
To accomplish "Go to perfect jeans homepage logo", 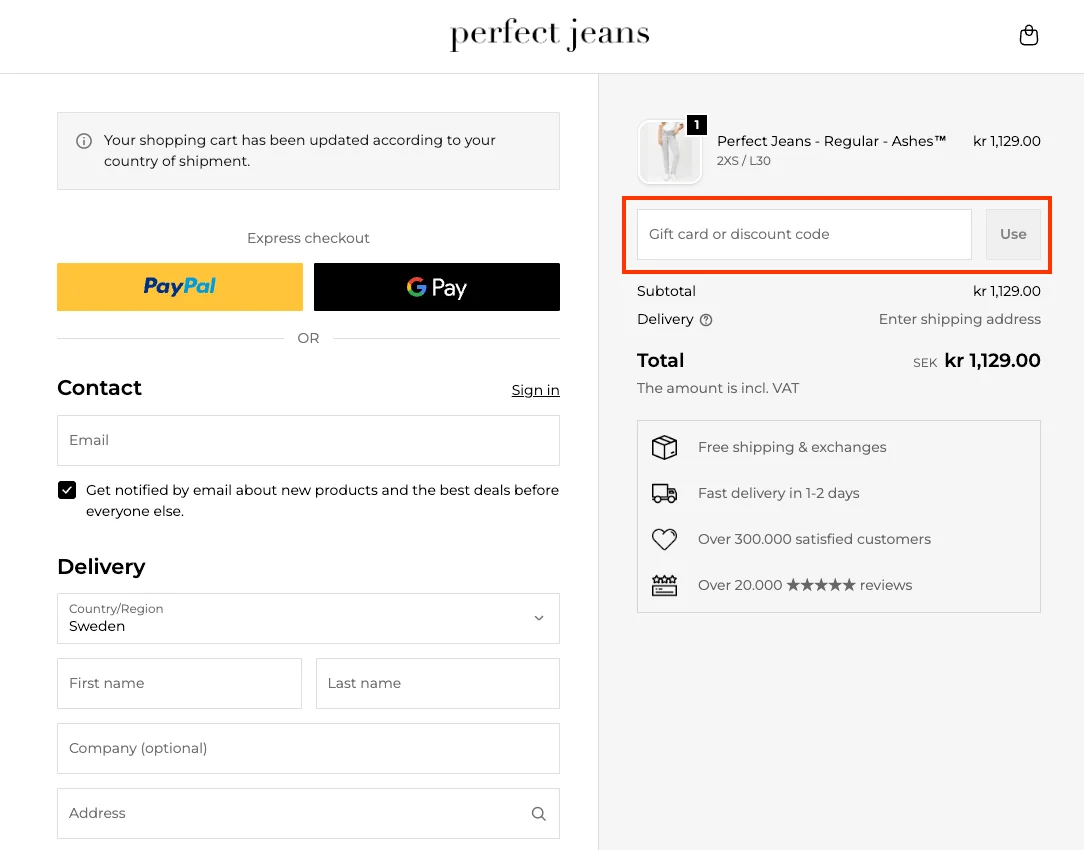I will pos(549,35).
